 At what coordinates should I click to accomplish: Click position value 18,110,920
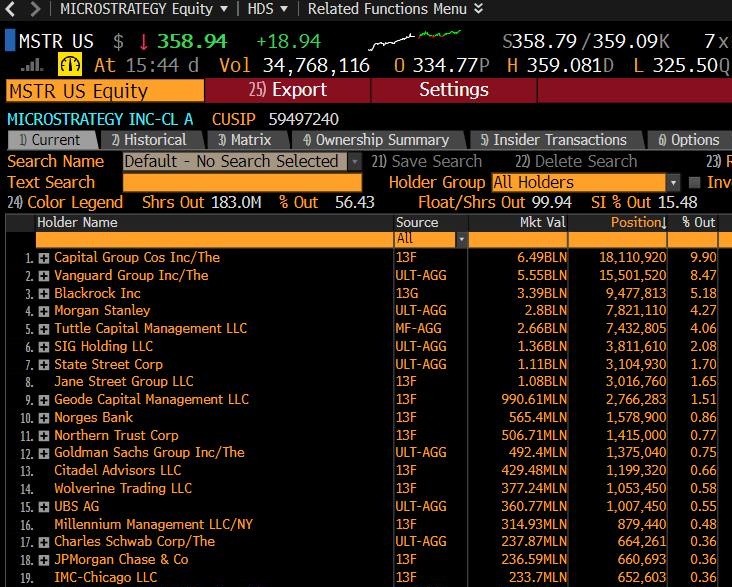pos(633,258)
